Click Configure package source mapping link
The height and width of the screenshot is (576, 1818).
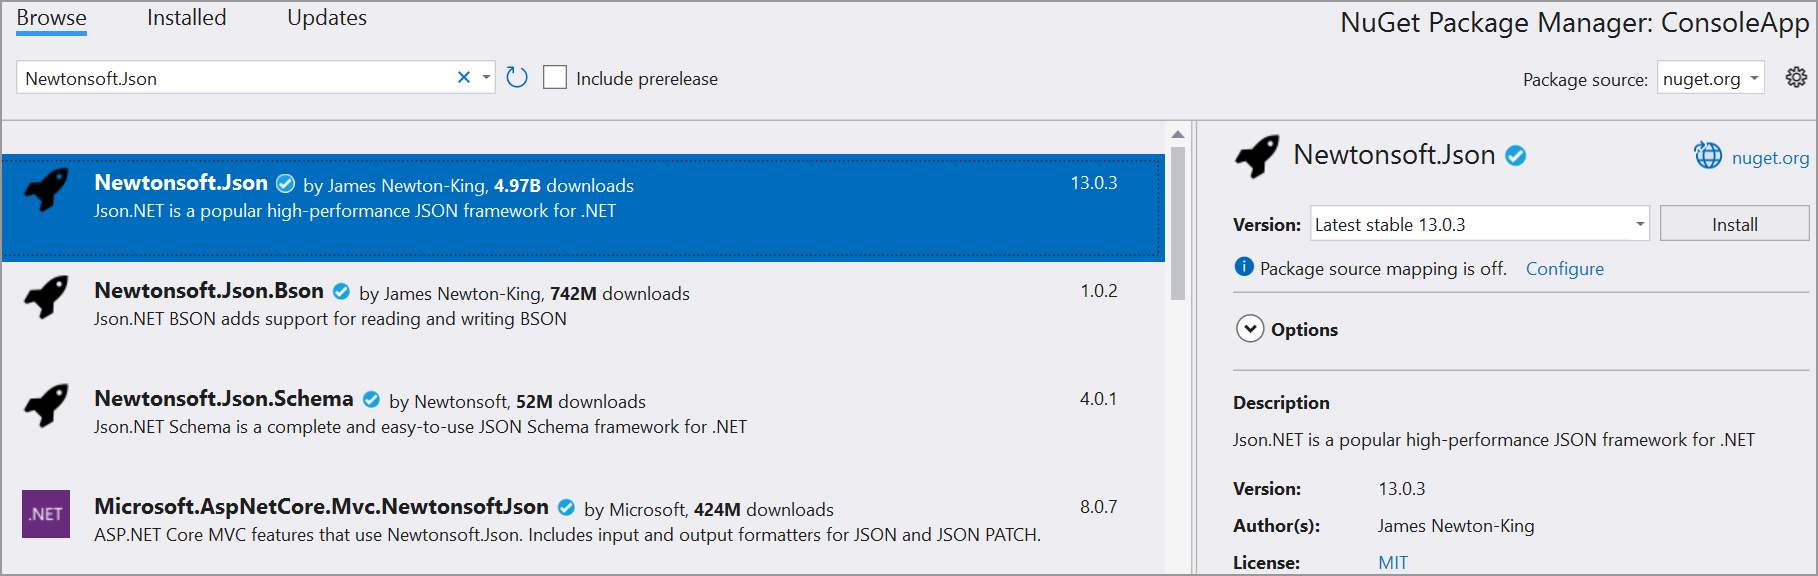click(1564, 268)
